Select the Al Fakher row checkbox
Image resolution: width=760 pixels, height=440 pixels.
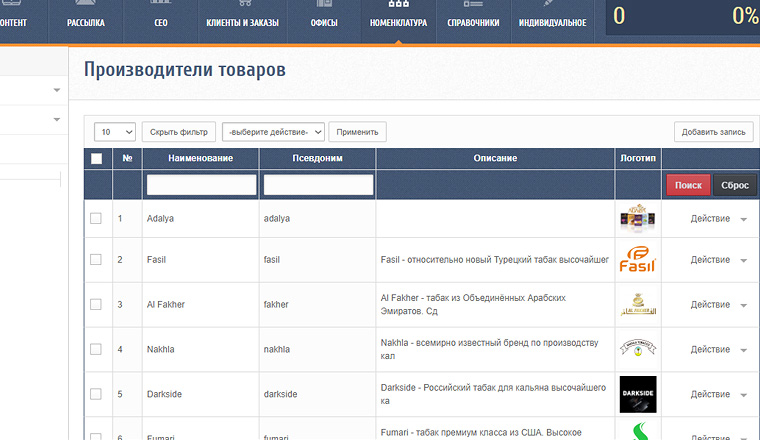tap(96, 304)
